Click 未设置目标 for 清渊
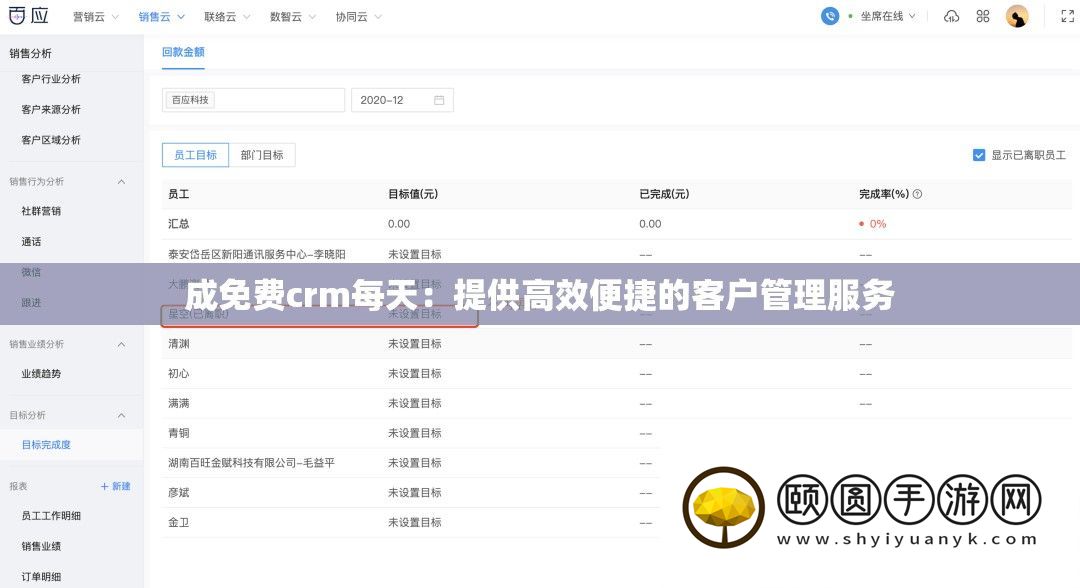1080x588 pixels. click(415, 344)
